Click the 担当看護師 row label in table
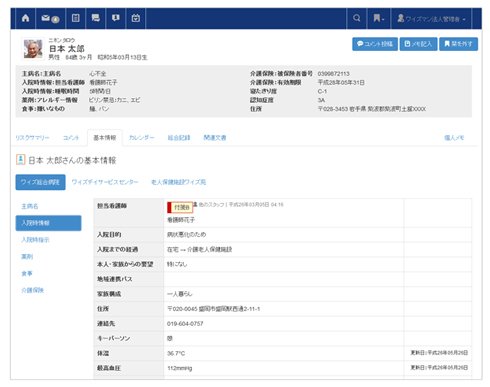 click(112, 206)
